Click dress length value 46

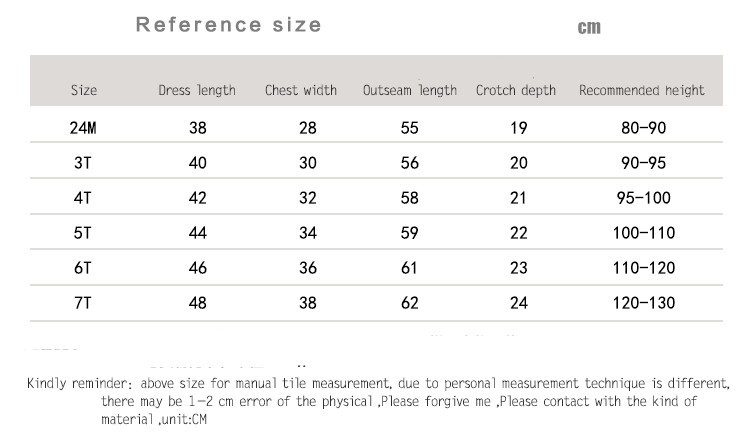pyautogui.click(x=197, y=268)
